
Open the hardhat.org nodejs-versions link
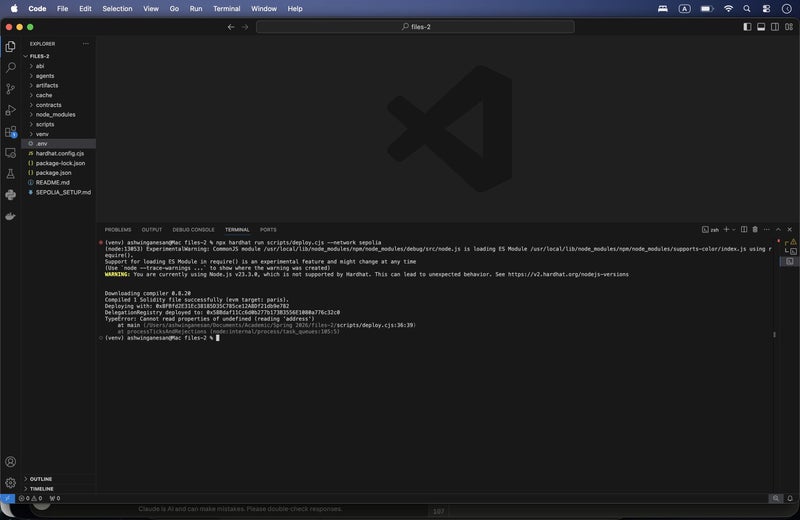coord(568,275)
